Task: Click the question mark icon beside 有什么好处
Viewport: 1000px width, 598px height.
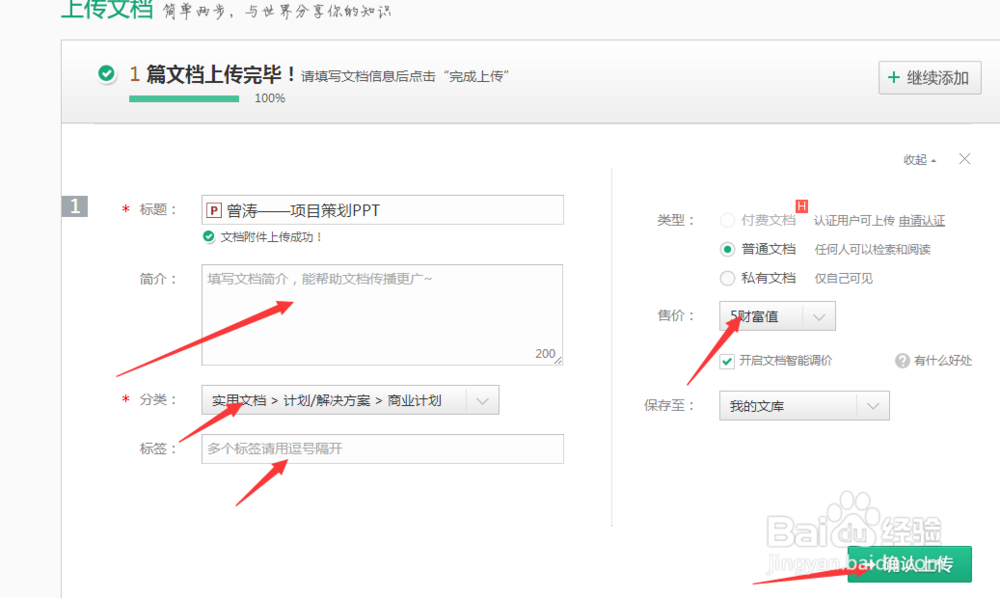Action: tap(903, 361)
